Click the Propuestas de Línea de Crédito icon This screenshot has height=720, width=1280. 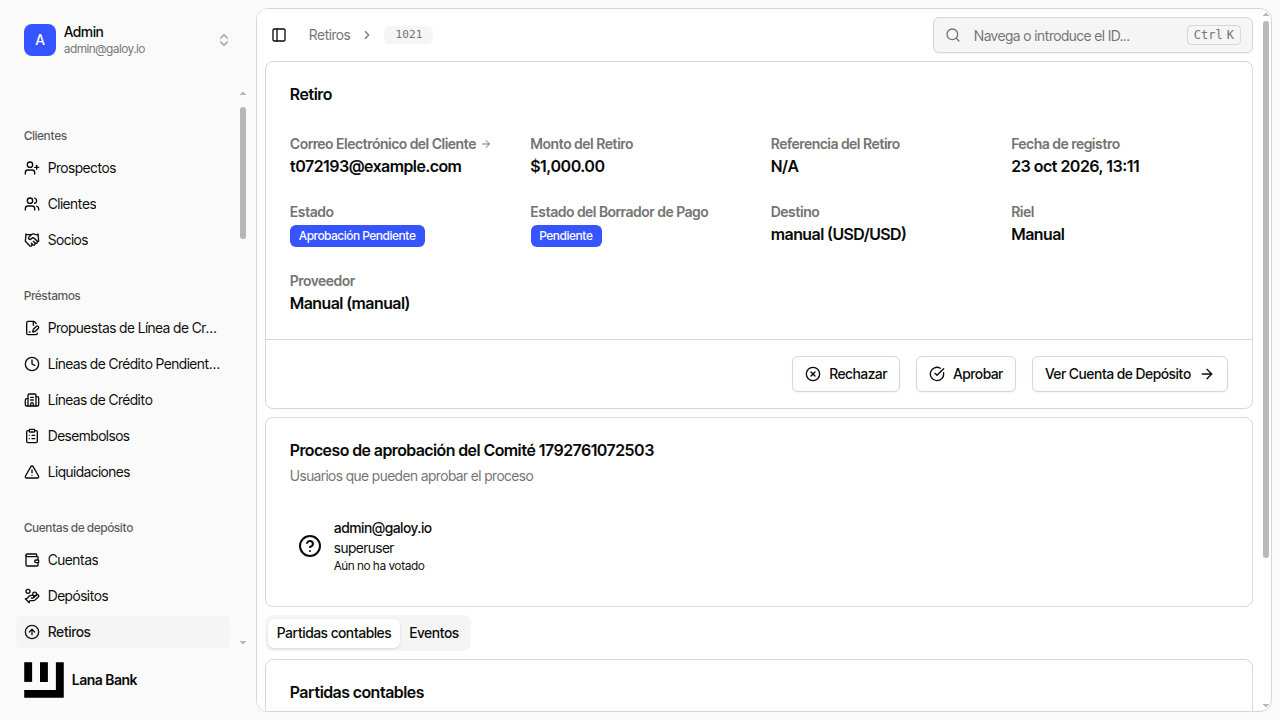point(32,328)
